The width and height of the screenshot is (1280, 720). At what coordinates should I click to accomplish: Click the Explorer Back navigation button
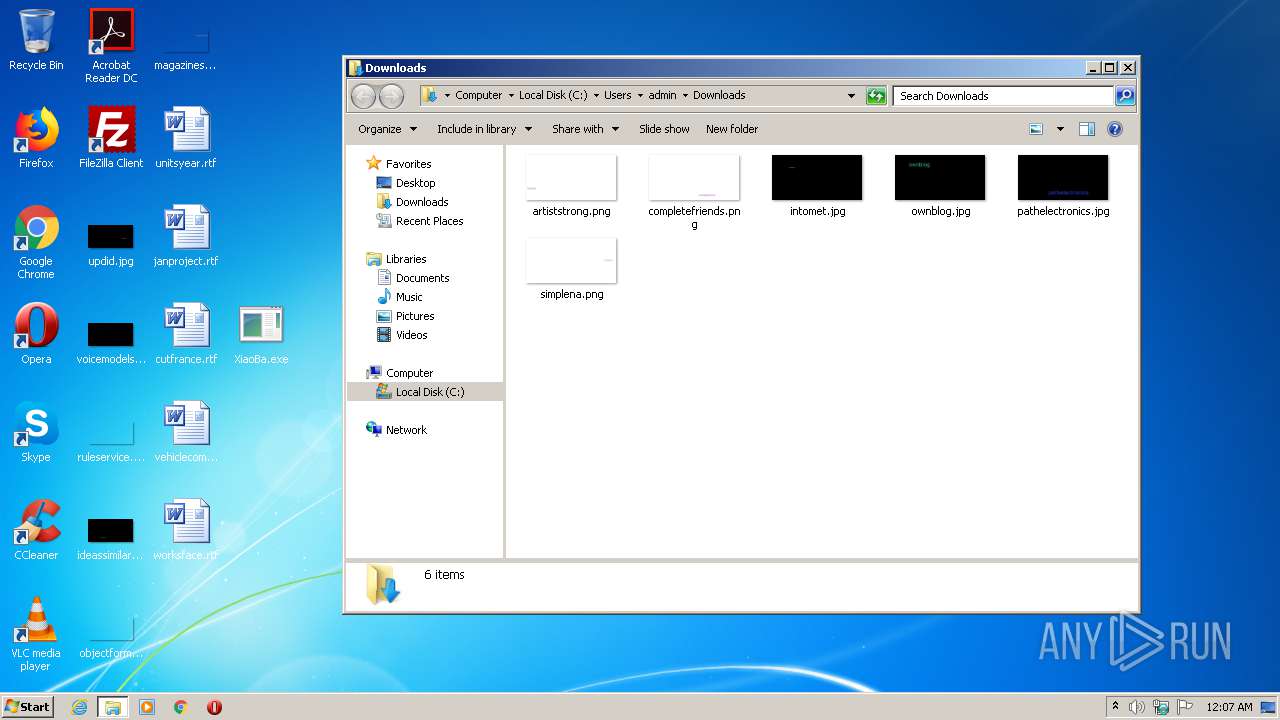[363, 96]
